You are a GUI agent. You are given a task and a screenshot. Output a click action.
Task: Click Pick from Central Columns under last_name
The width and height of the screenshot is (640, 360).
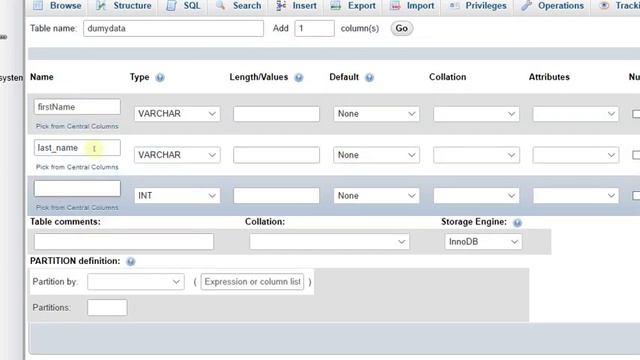coord(77,167)
